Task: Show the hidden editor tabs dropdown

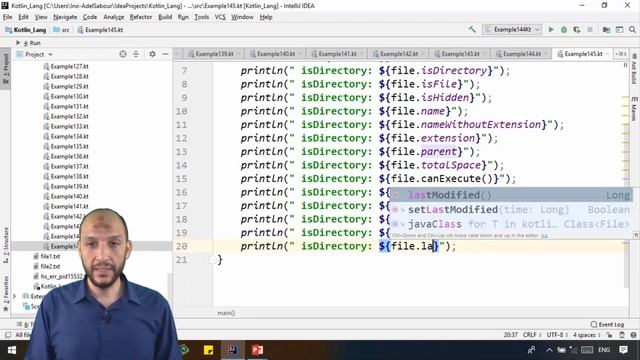Action: tap(621, 54)
